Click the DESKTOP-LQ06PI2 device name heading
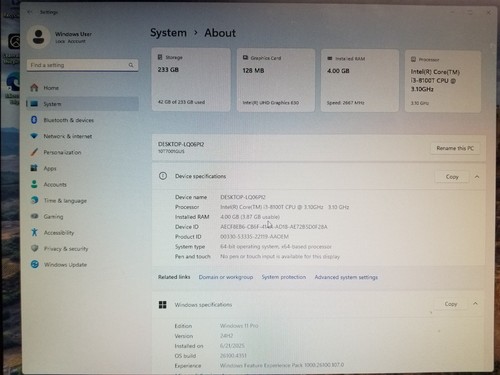 181,144
